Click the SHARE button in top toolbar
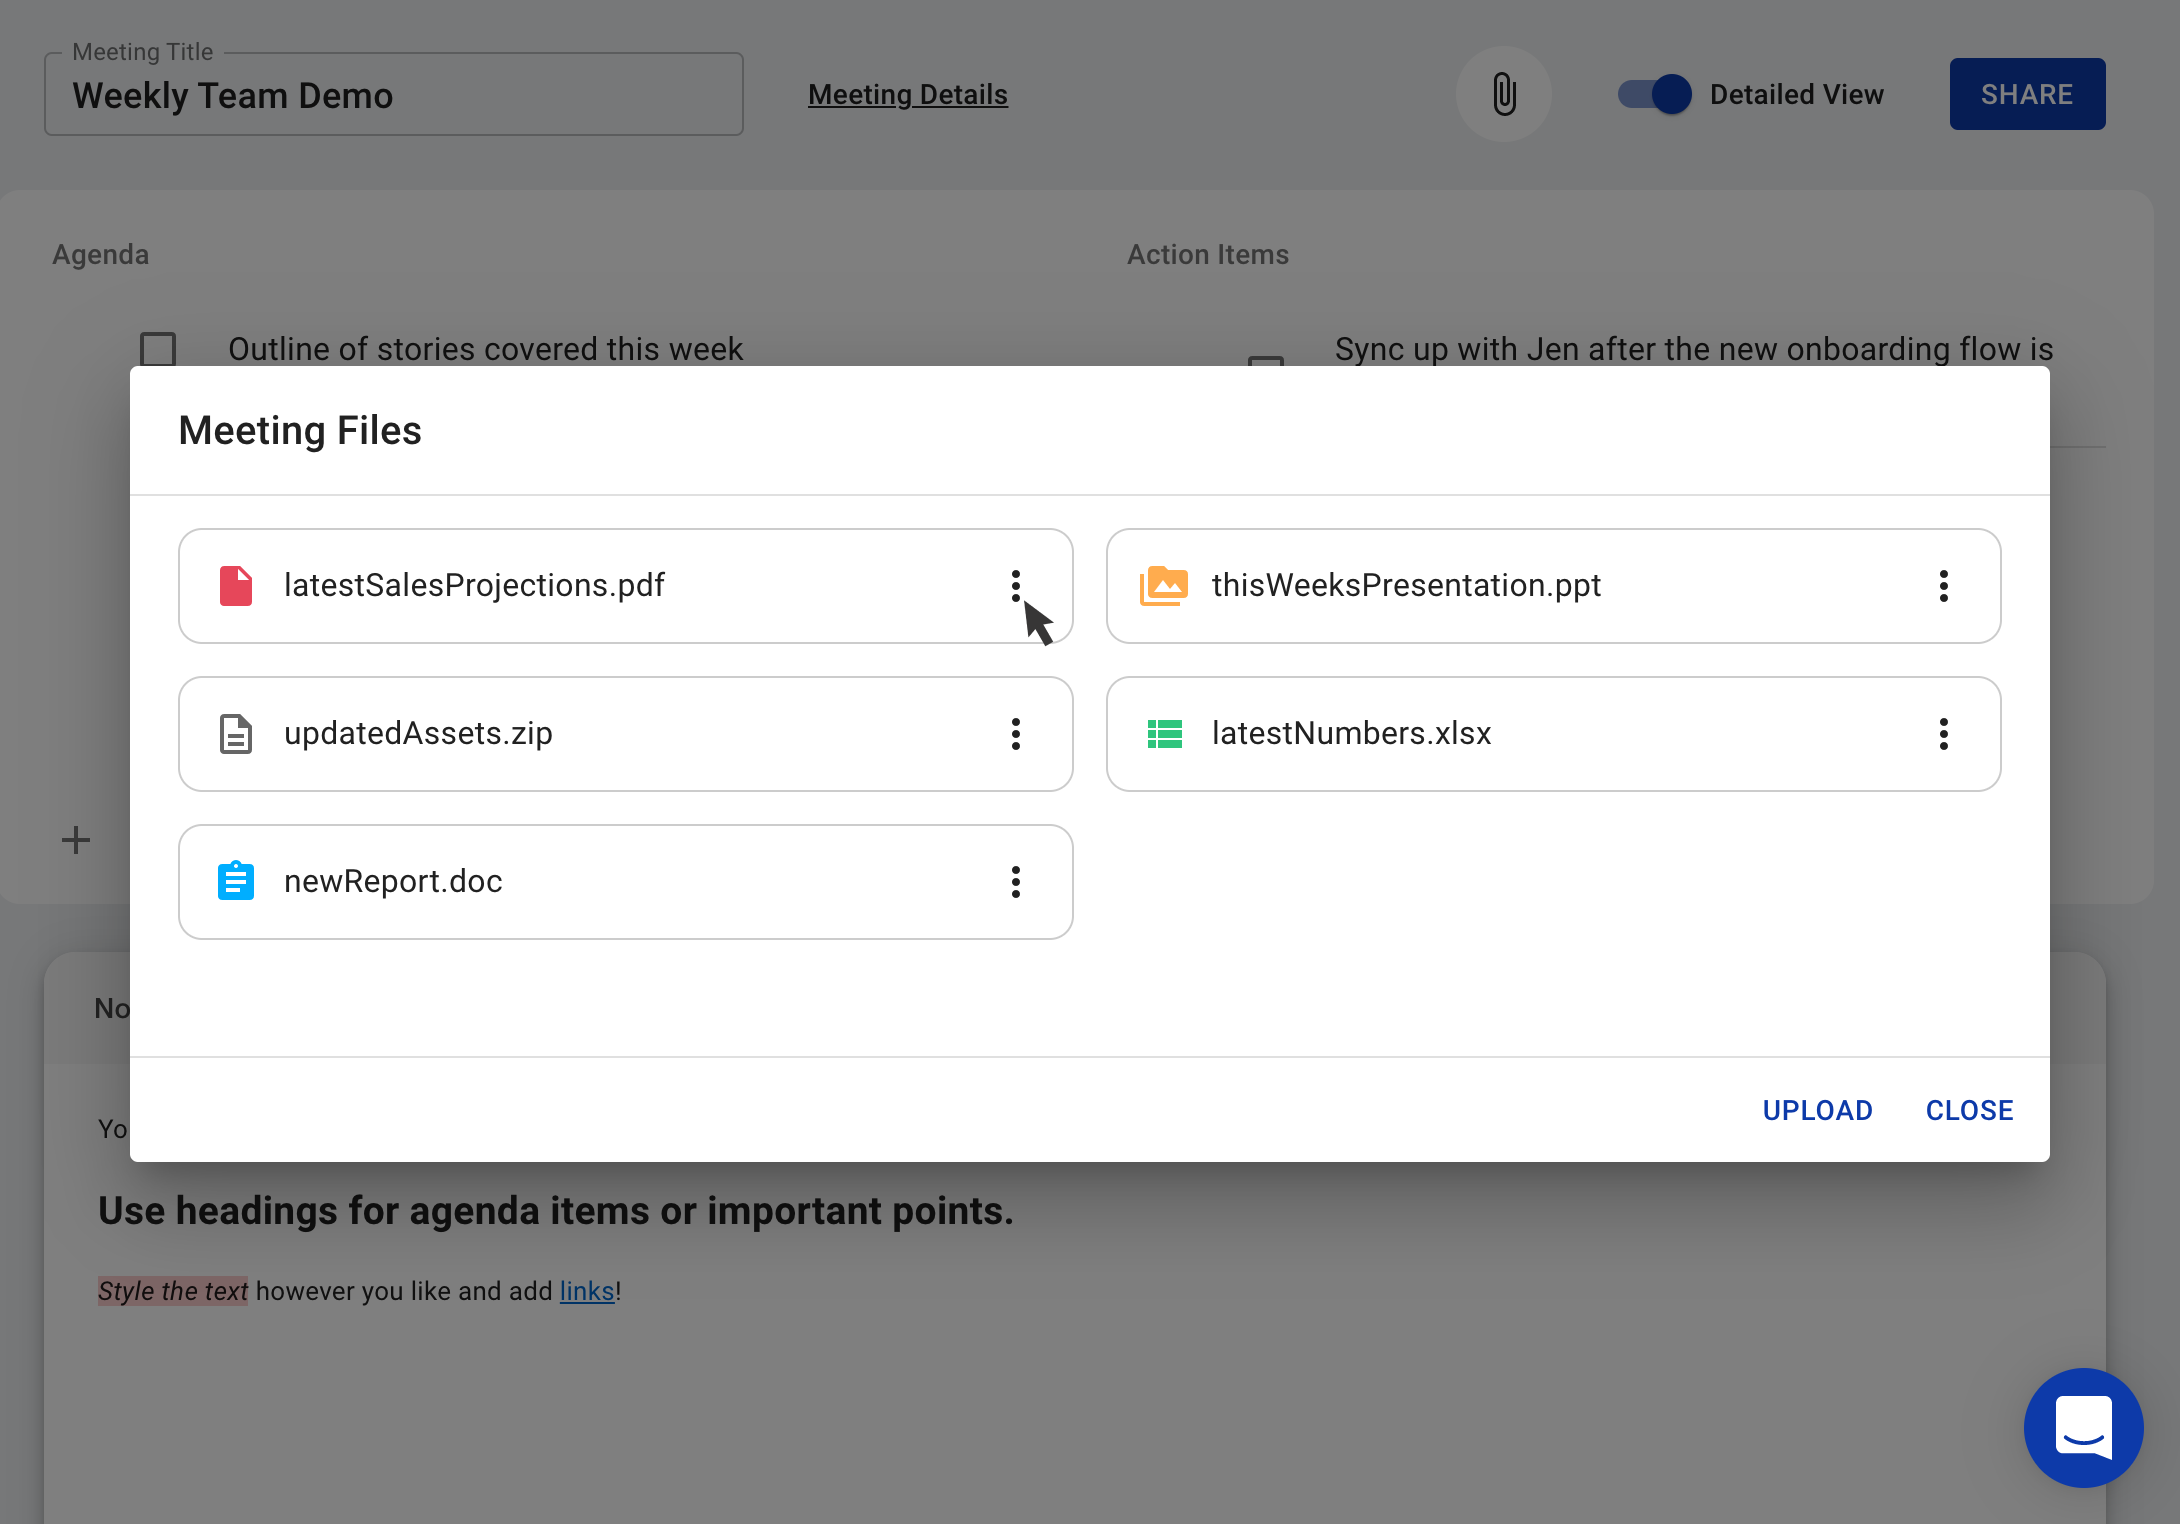The height and width of the screenshot is (1524, 2180). coord(2028,94)
